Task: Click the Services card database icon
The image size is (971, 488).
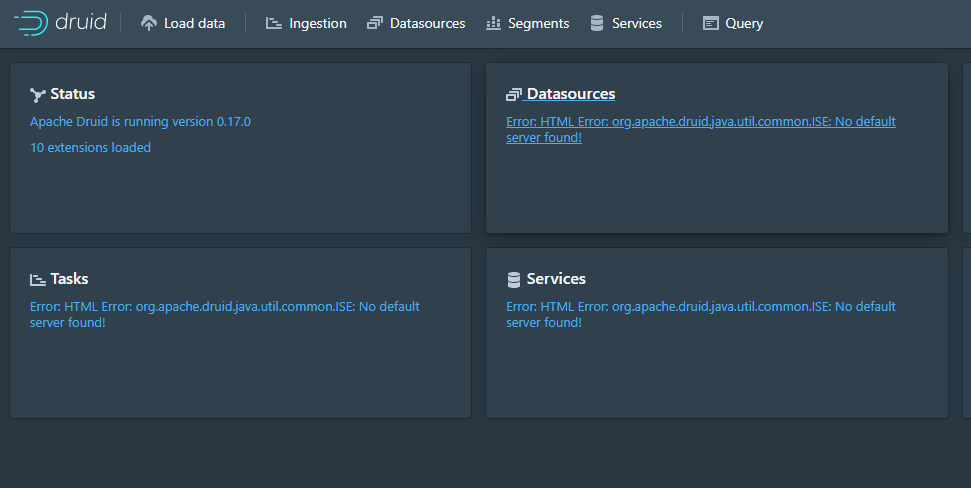Action: [x=514, y=280]
